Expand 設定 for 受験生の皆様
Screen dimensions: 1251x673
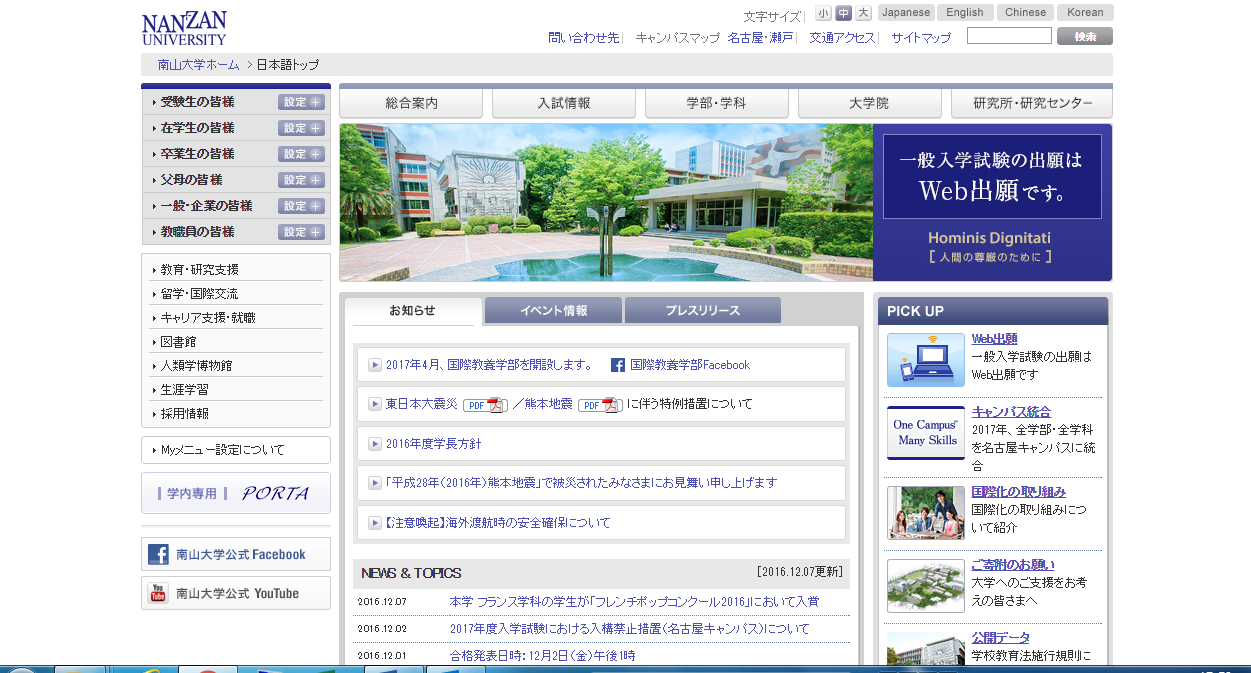click(302, 102)
